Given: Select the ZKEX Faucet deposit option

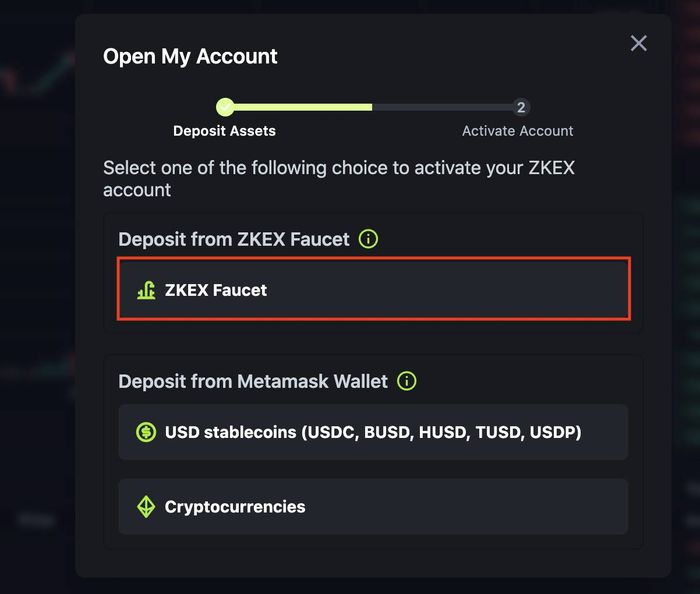Looking at the screenshot, I should (374, 289).
